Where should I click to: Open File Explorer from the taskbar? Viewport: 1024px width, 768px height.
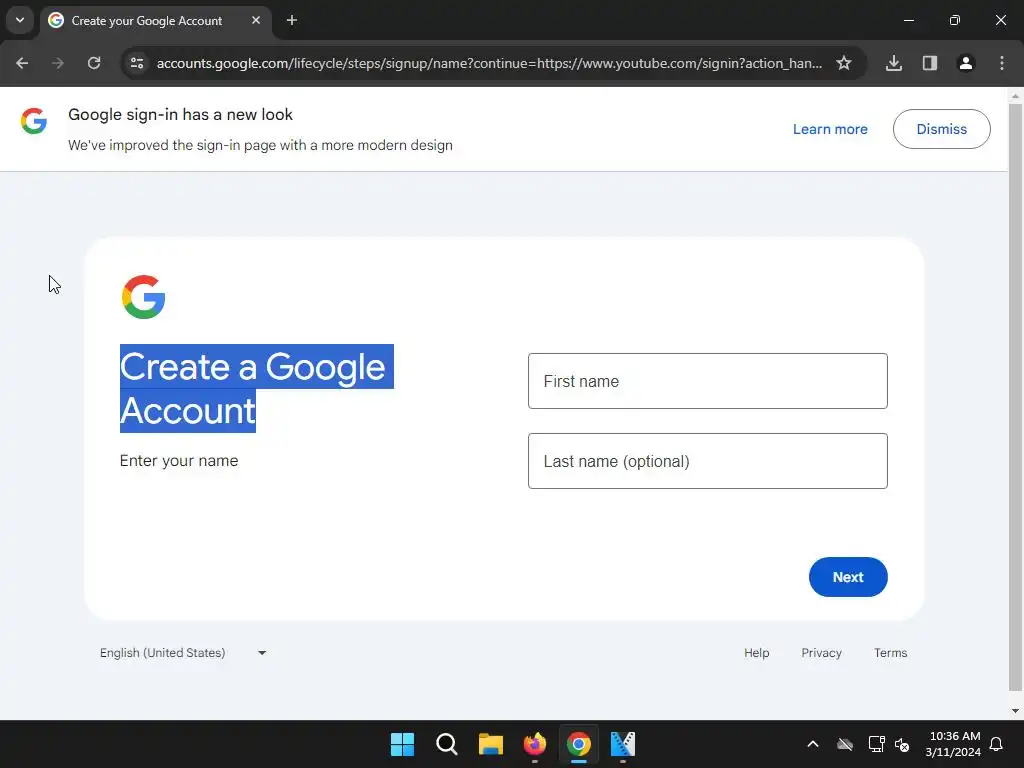pos(490,744)
